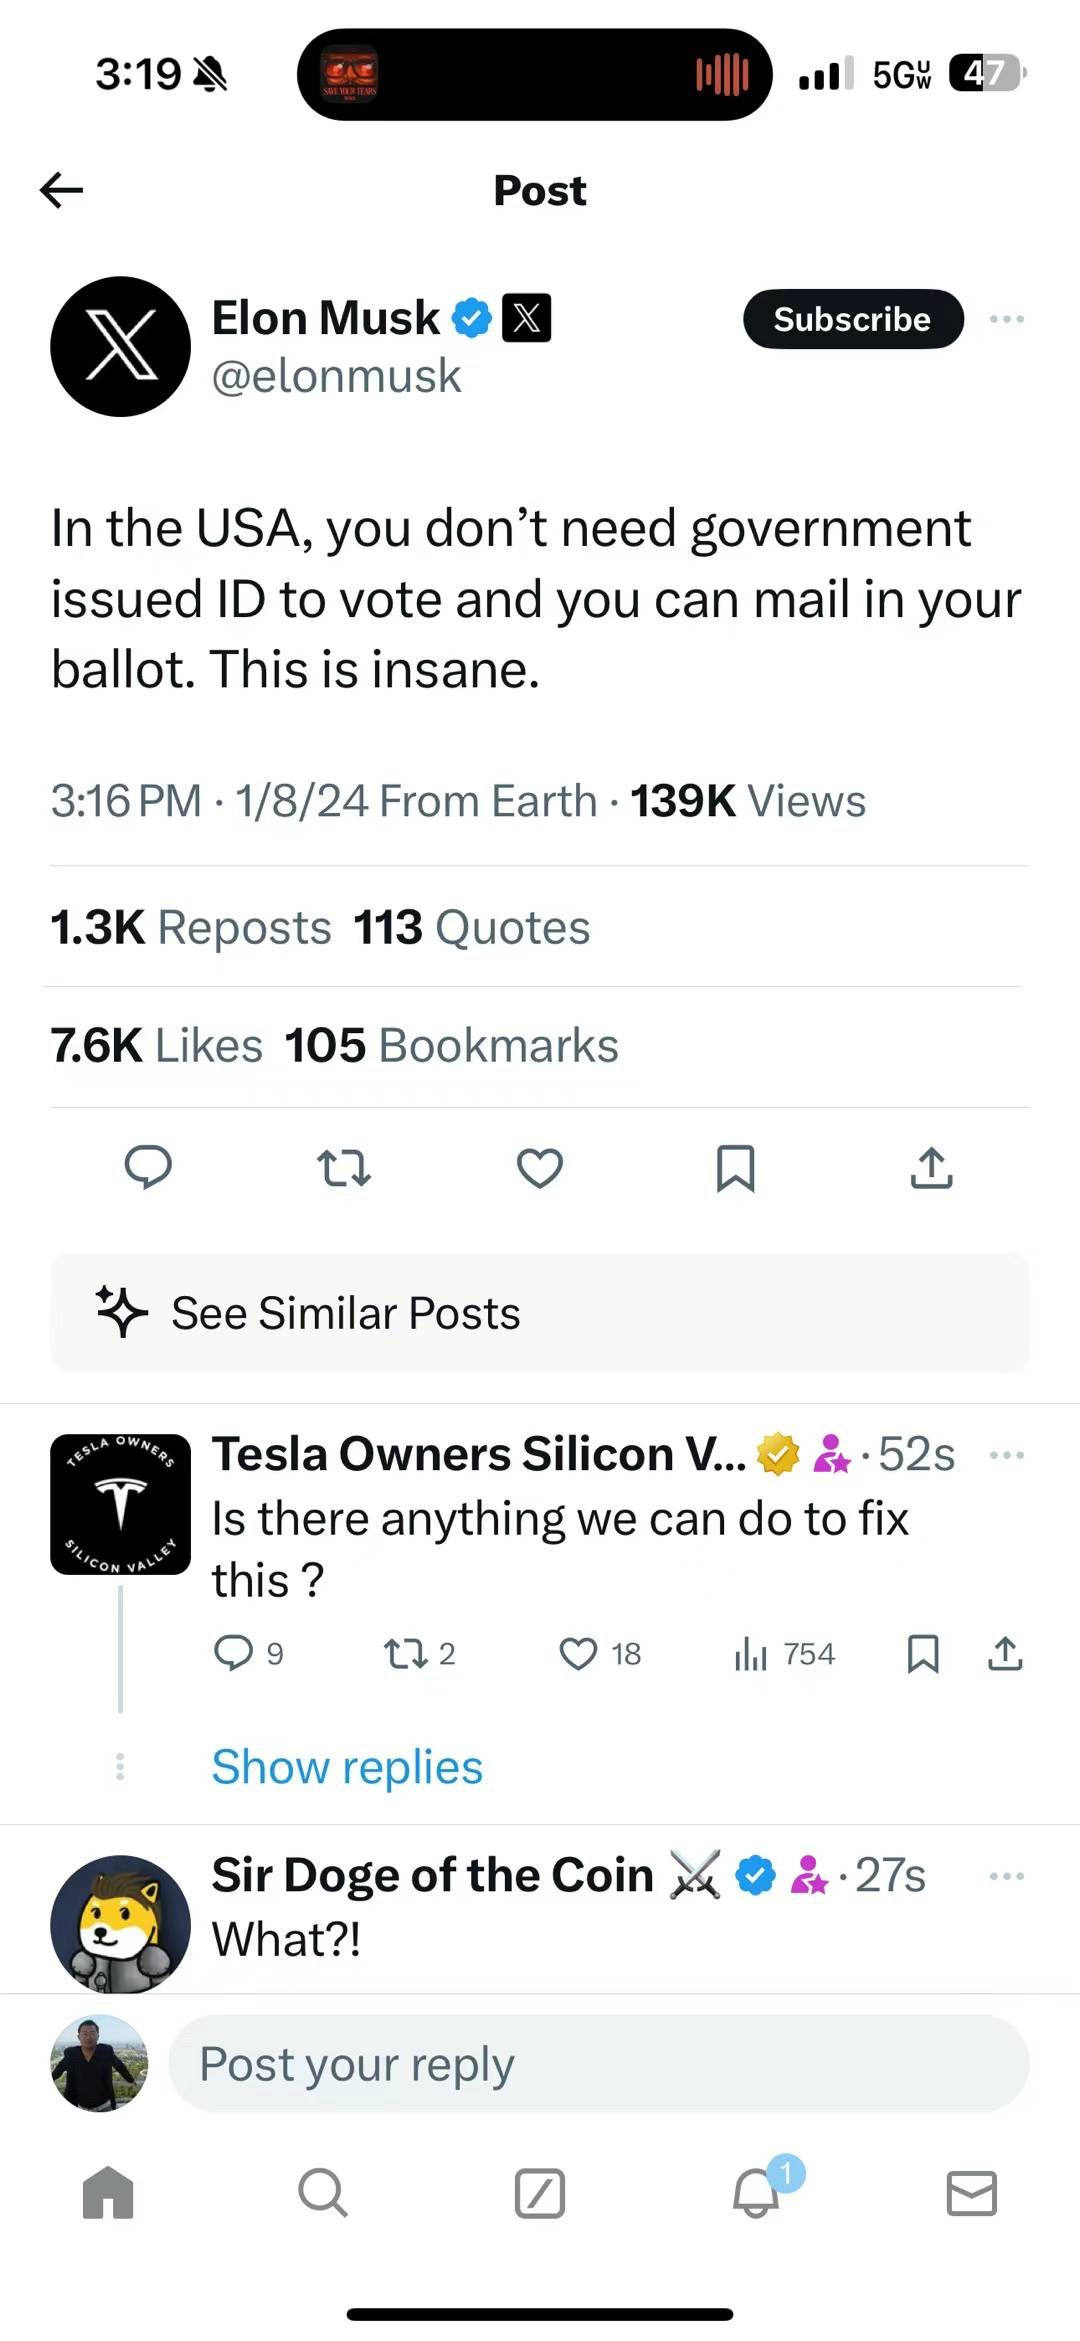This screenshot has width=1080, height=2341.
Task: Go to the Home feed icon
Action: pyautogui.click(x=107, y=2194)
